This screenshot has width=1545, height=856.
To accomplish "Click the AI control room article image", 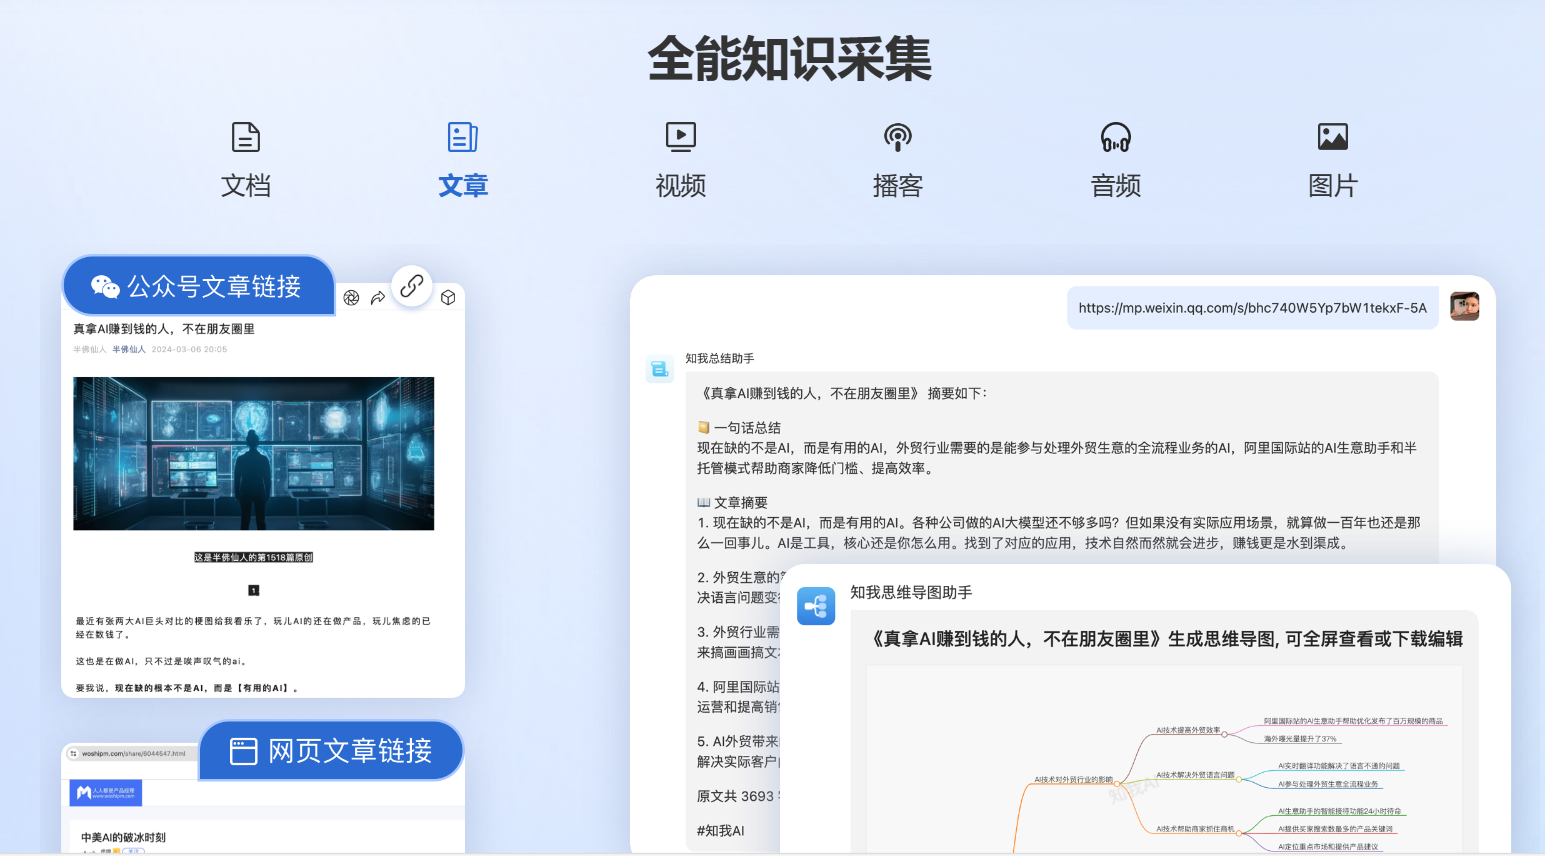I will pyautogui.click(x=254, y=453).
